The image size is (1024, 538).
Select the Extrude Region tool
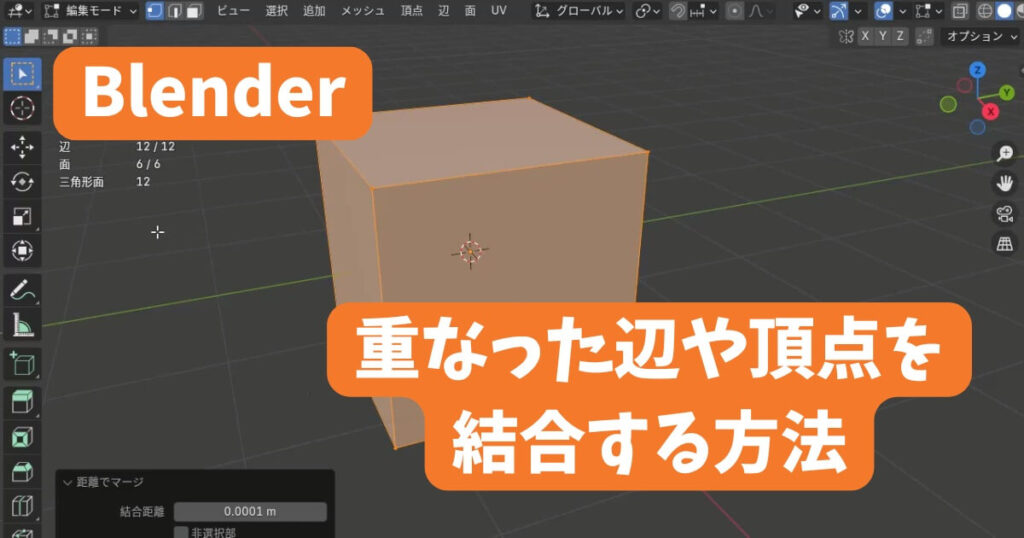(22, 402)
